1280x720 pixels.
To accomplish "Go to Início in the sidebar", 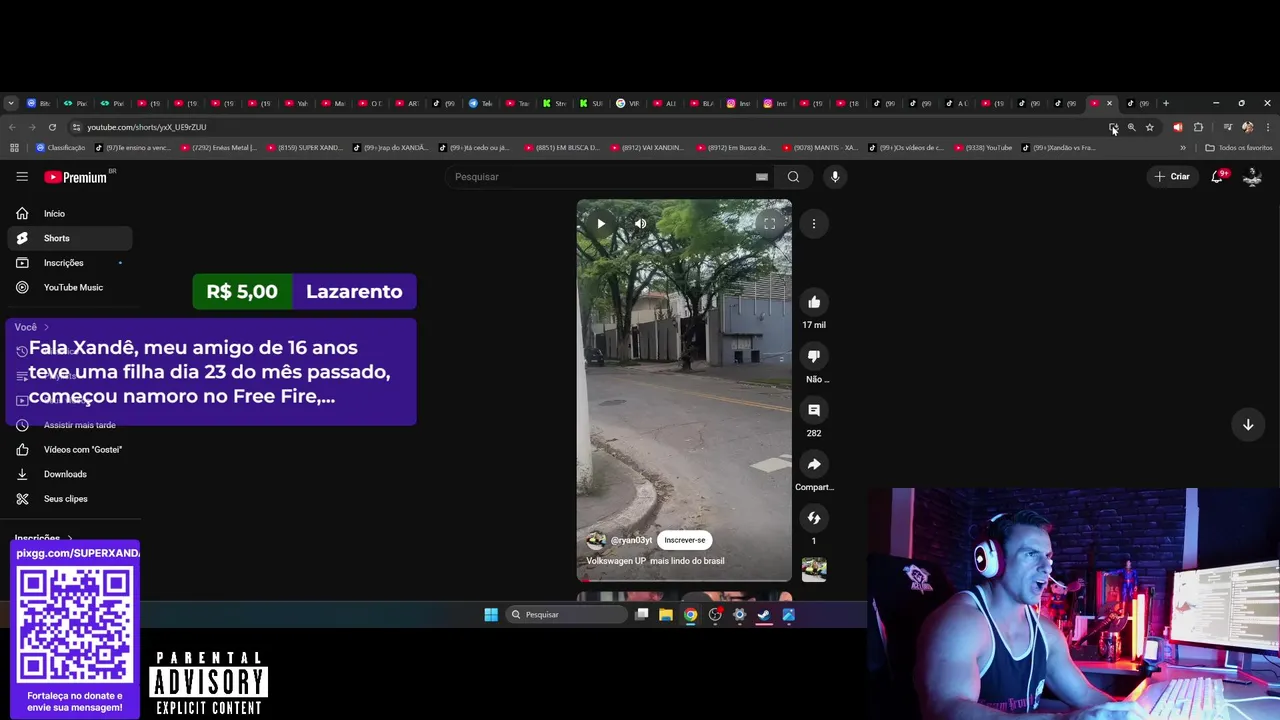I will point(69,213).
